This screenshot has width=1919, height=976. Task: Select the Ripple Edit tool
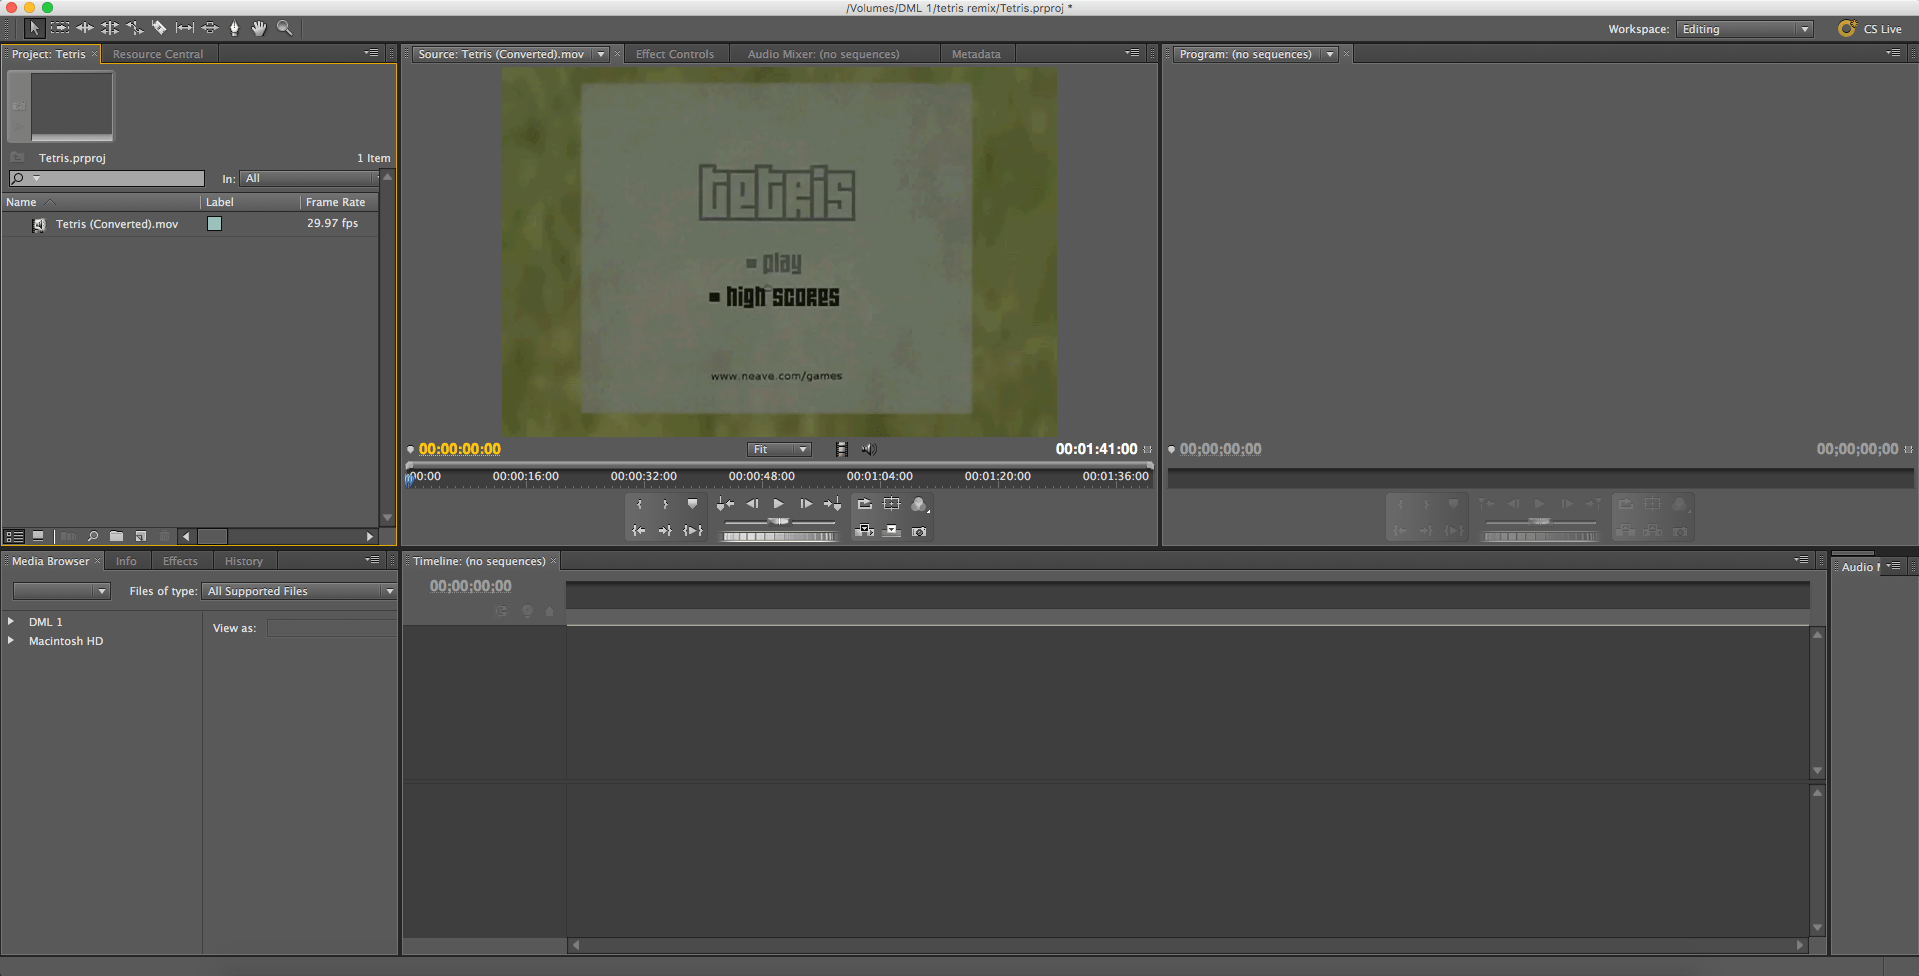point(85,28)
